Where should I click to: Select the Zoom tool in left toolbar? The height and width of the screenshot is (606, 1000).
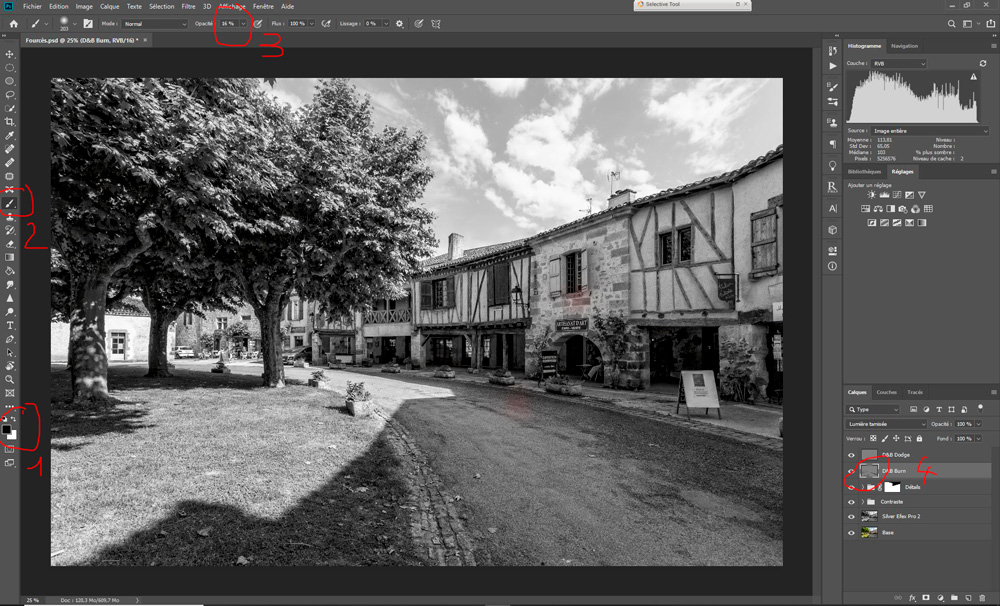pos(10,380)
